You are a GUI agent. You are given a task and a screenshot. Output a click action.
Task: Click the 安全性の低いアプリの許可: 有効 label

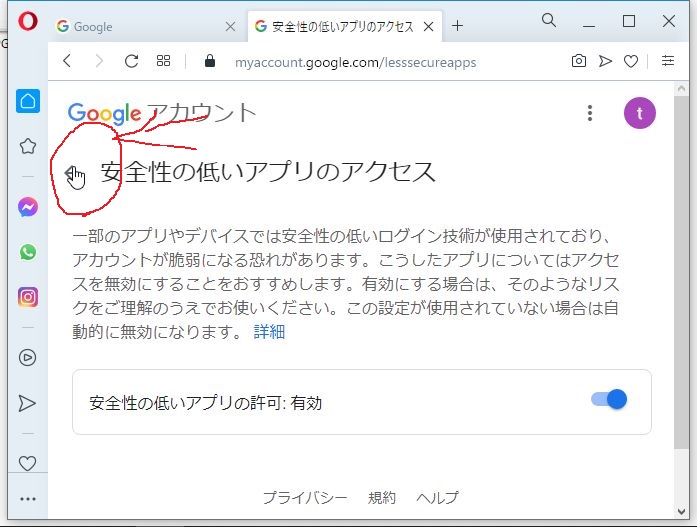coord(205,403)
